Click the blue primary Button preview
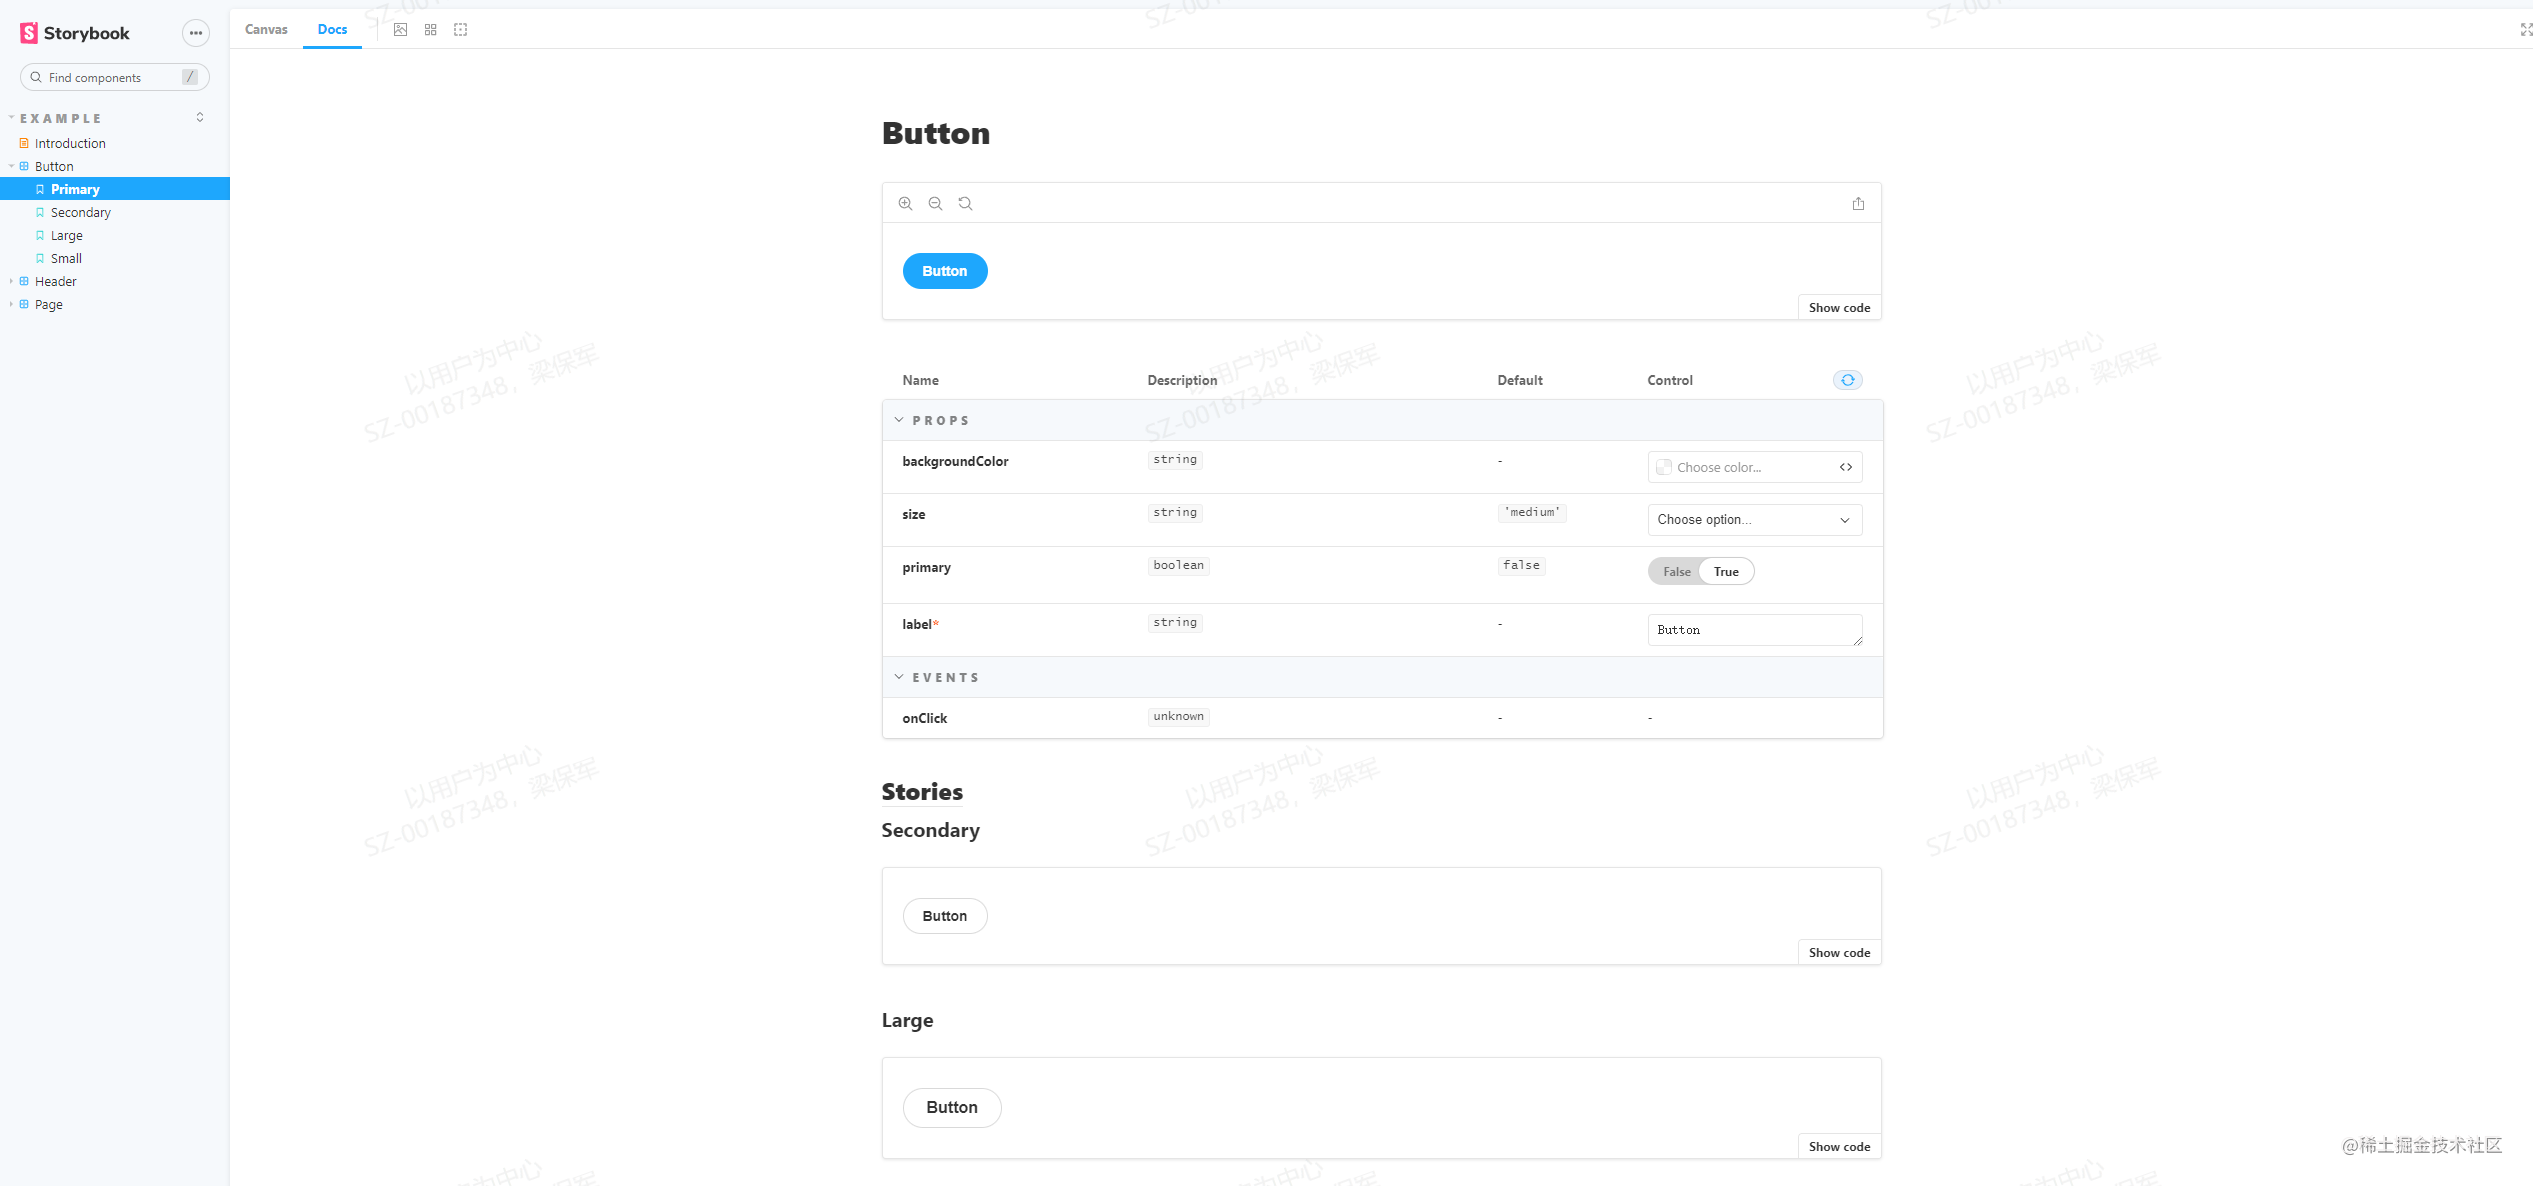The image size is (2533, 1186). coord(944,271)
